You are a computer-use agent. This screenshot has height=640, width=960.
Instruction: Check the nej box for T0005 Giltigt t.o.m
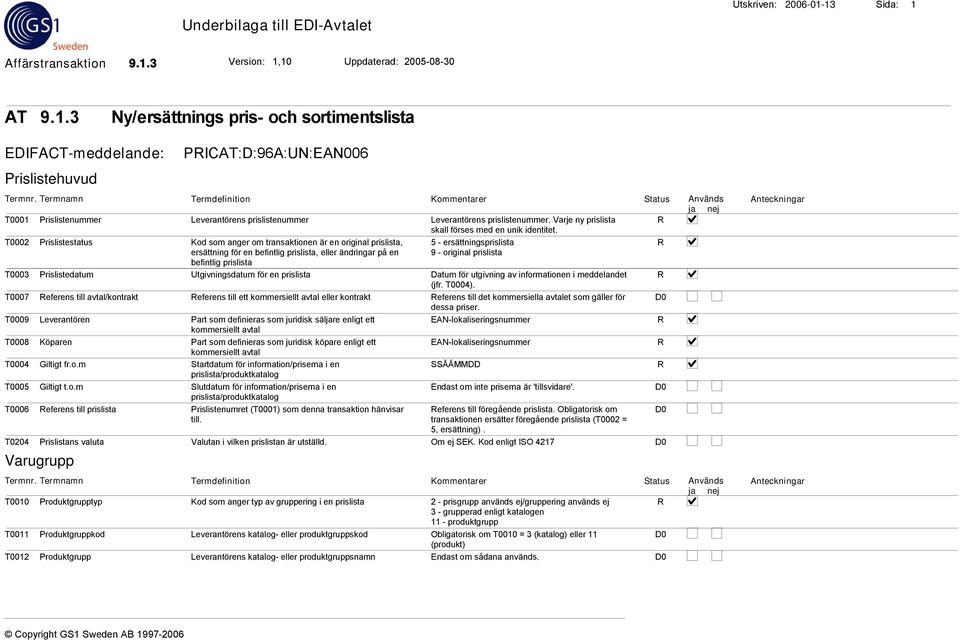point(716,386)
